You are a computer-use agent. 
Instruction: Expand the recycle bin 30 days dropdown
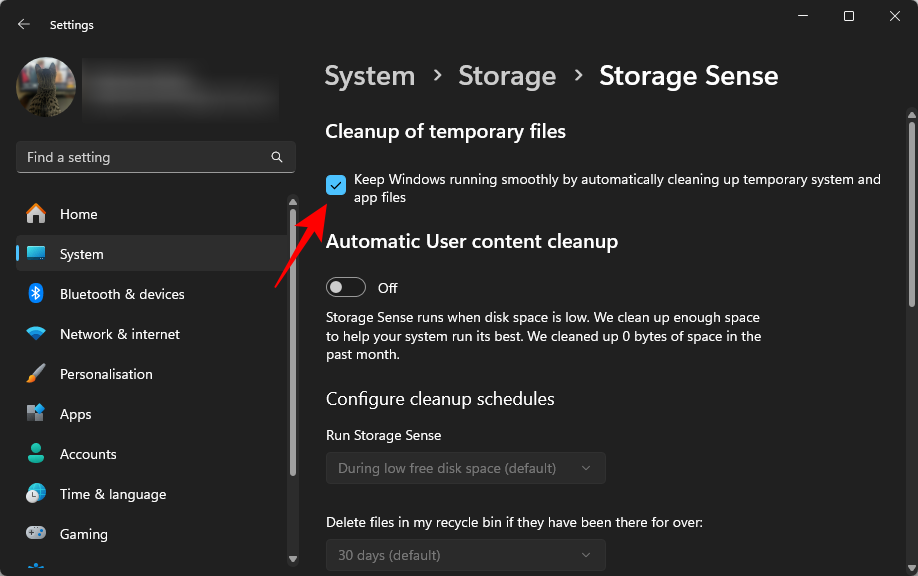point(466,555)
